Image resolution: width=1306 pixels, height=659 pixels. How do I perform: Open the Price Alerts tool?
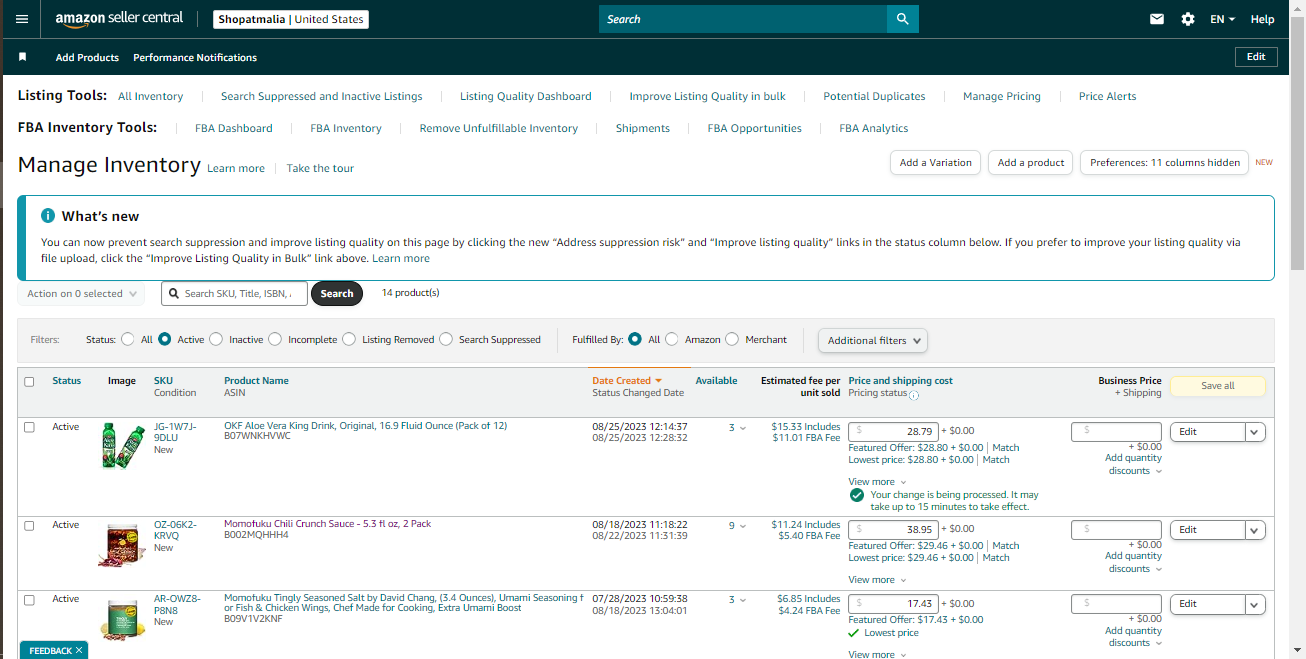pyautogui.click(x=1107, y=96)
